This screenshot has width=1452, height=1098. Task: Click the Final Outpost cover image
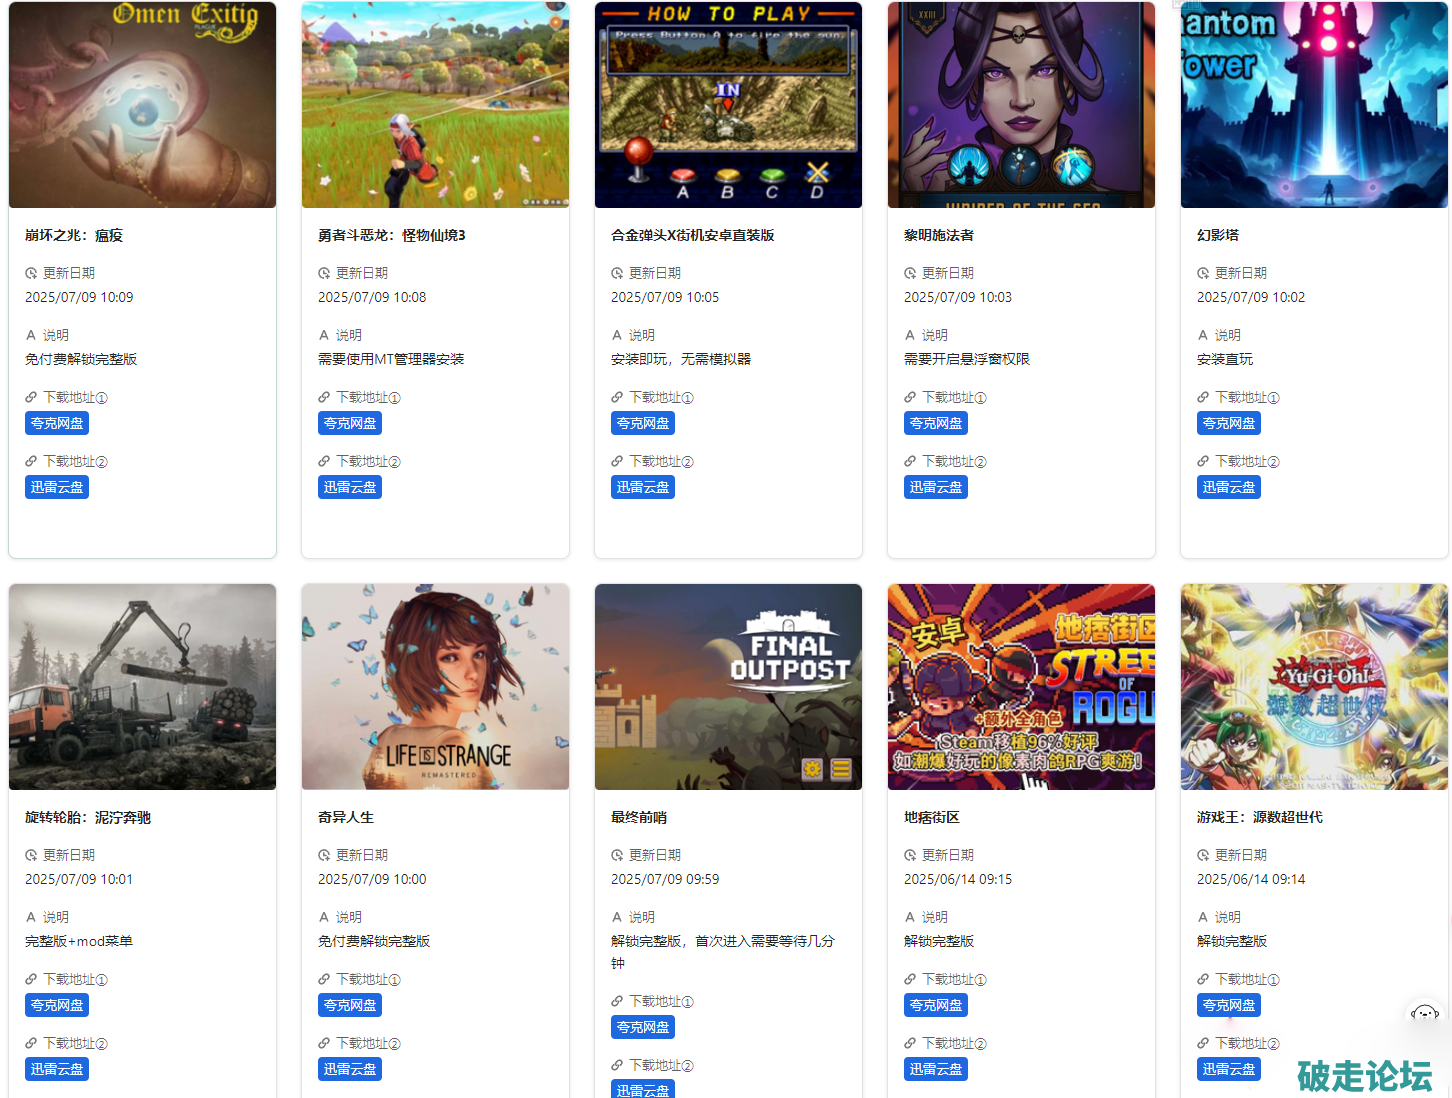pyautogui.click(x=728, y=687)
